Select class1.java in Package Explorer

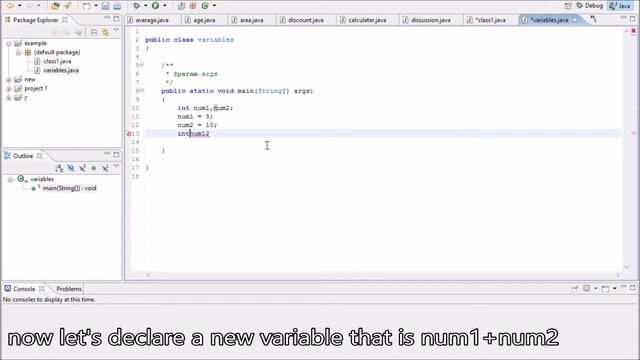(x=57, y=61)
